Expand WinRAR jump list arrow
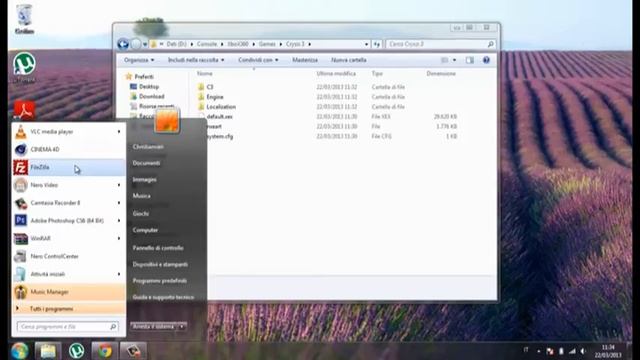 [119, 238]
